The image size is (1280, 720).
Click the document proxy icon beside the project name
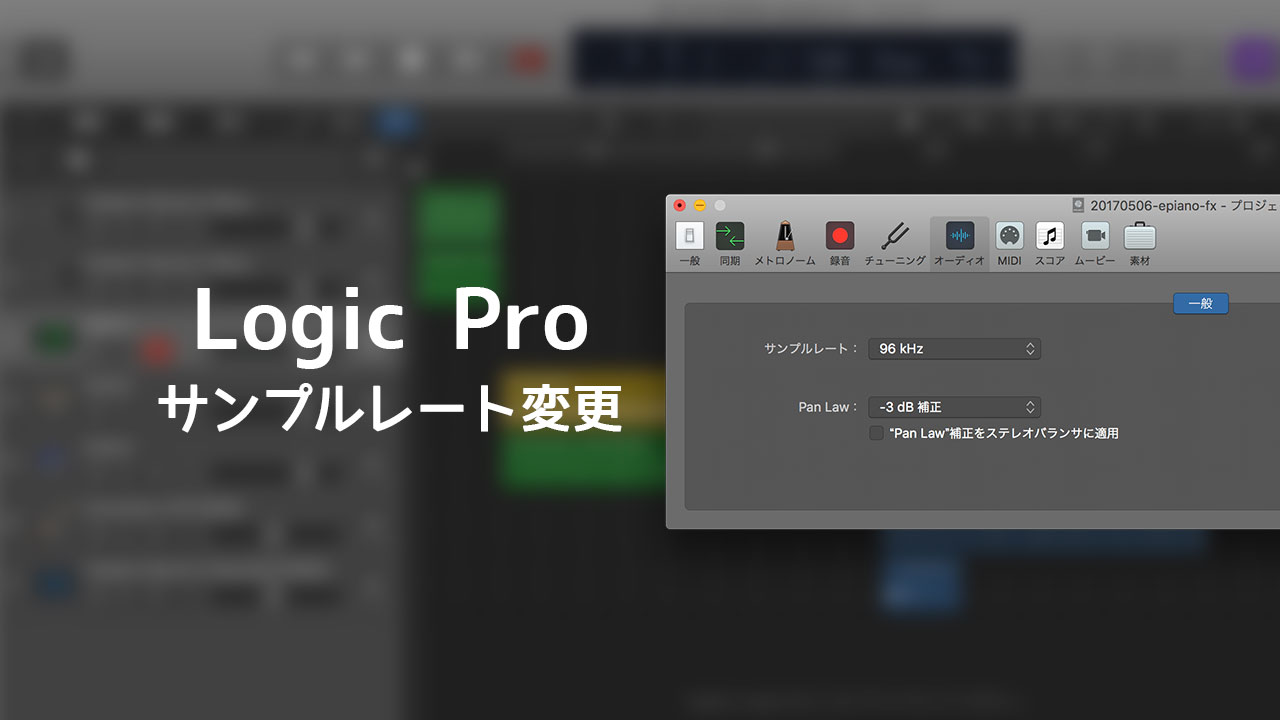point(1077,204)
